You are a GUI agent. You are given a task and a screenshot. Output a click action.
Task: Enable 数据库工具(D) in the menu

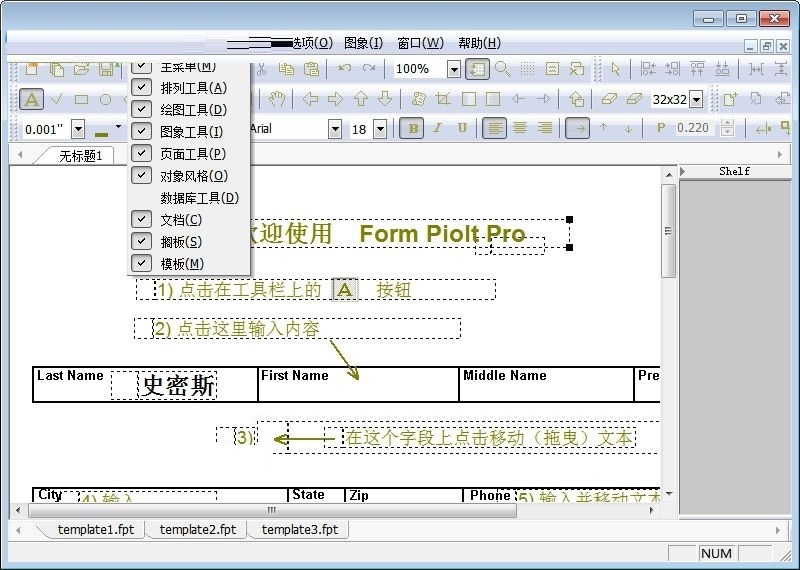(x=189, y=198)
